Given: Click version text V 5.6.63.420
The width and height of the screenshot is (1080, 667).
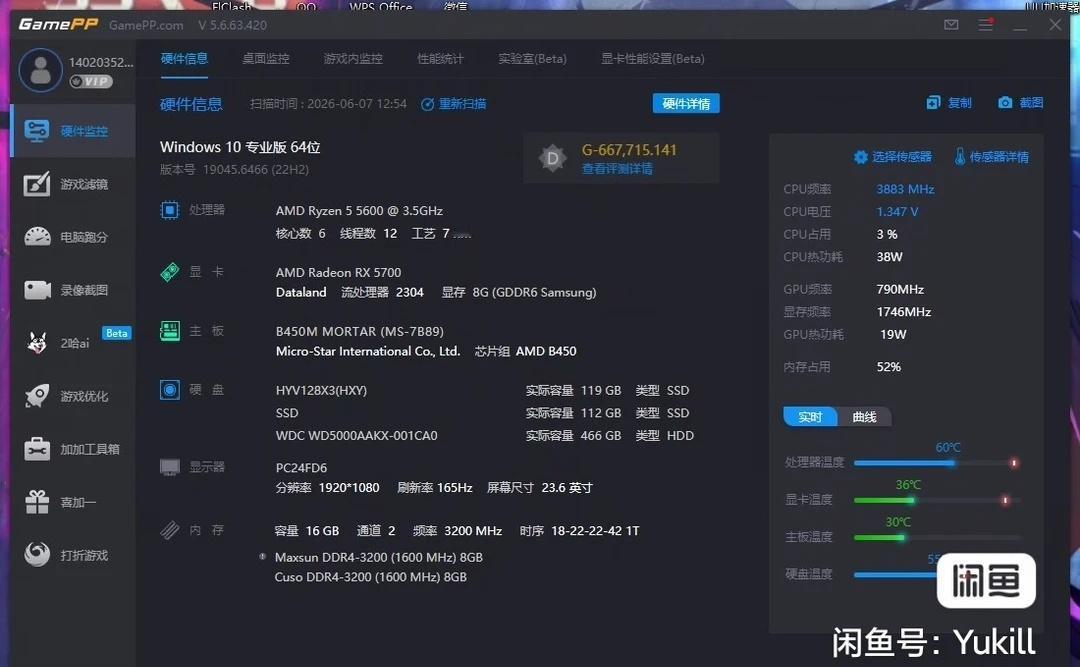Looking at the screenshot, I should point(232,25).
